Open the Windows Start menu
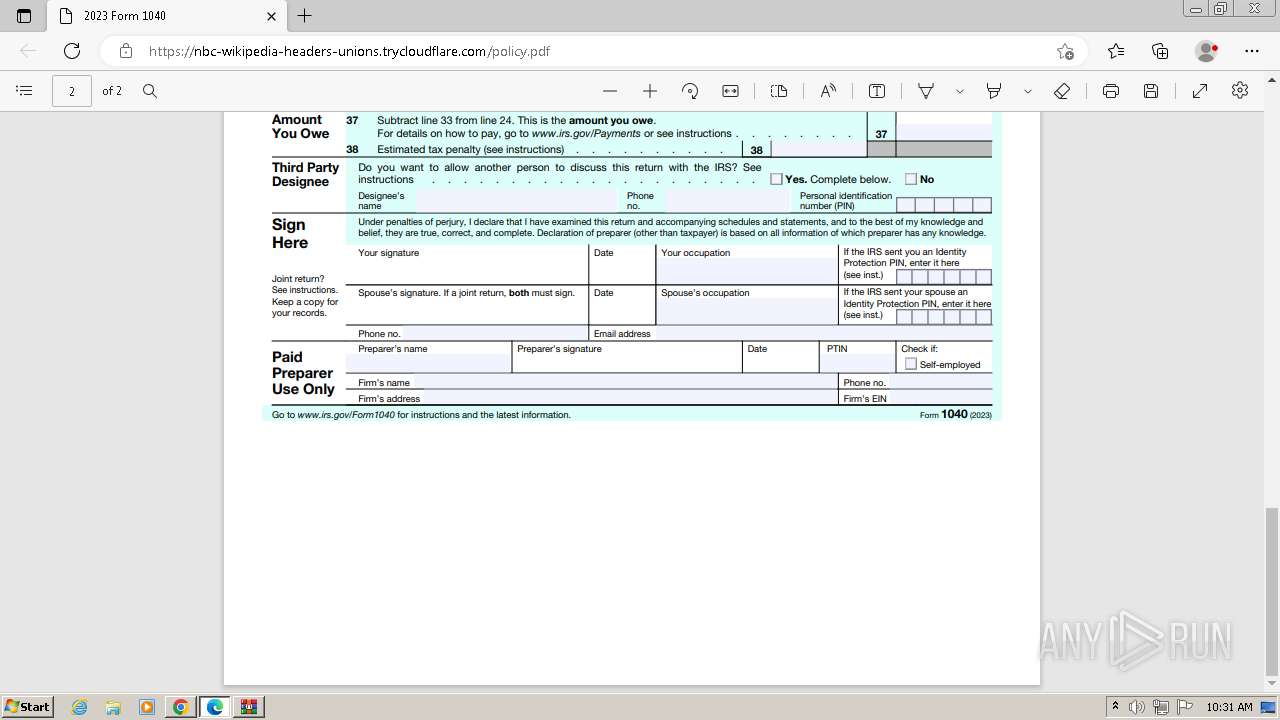 pyautogui.click(x=28, y=706)
